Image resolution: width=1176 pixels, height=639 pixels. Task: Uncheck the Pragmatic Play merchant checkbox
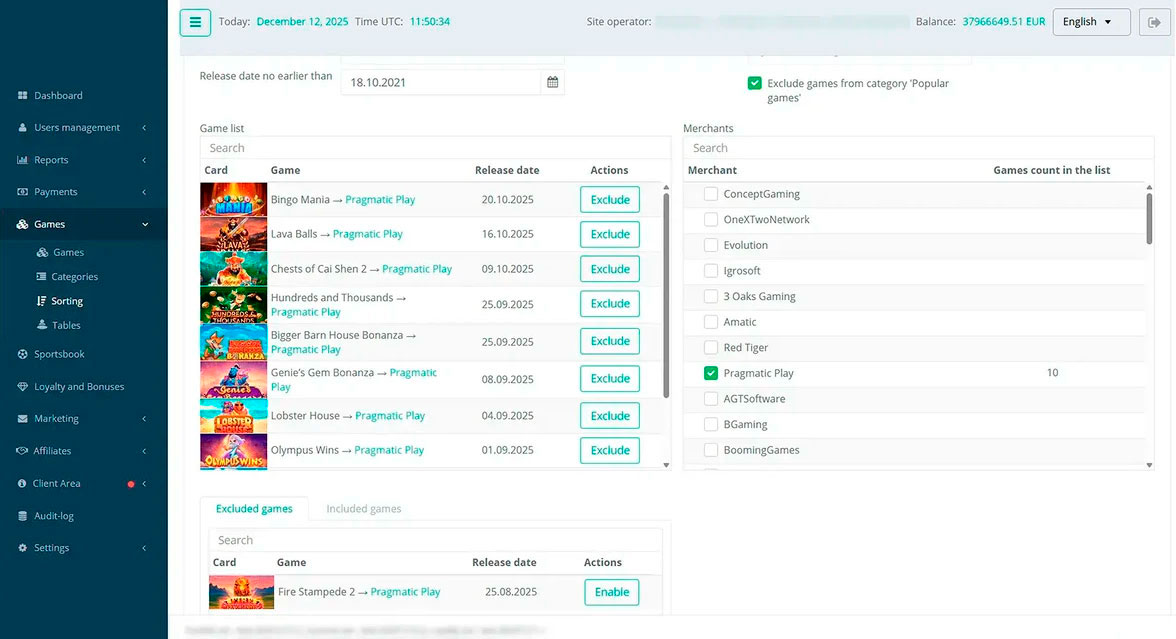[711, 373]
